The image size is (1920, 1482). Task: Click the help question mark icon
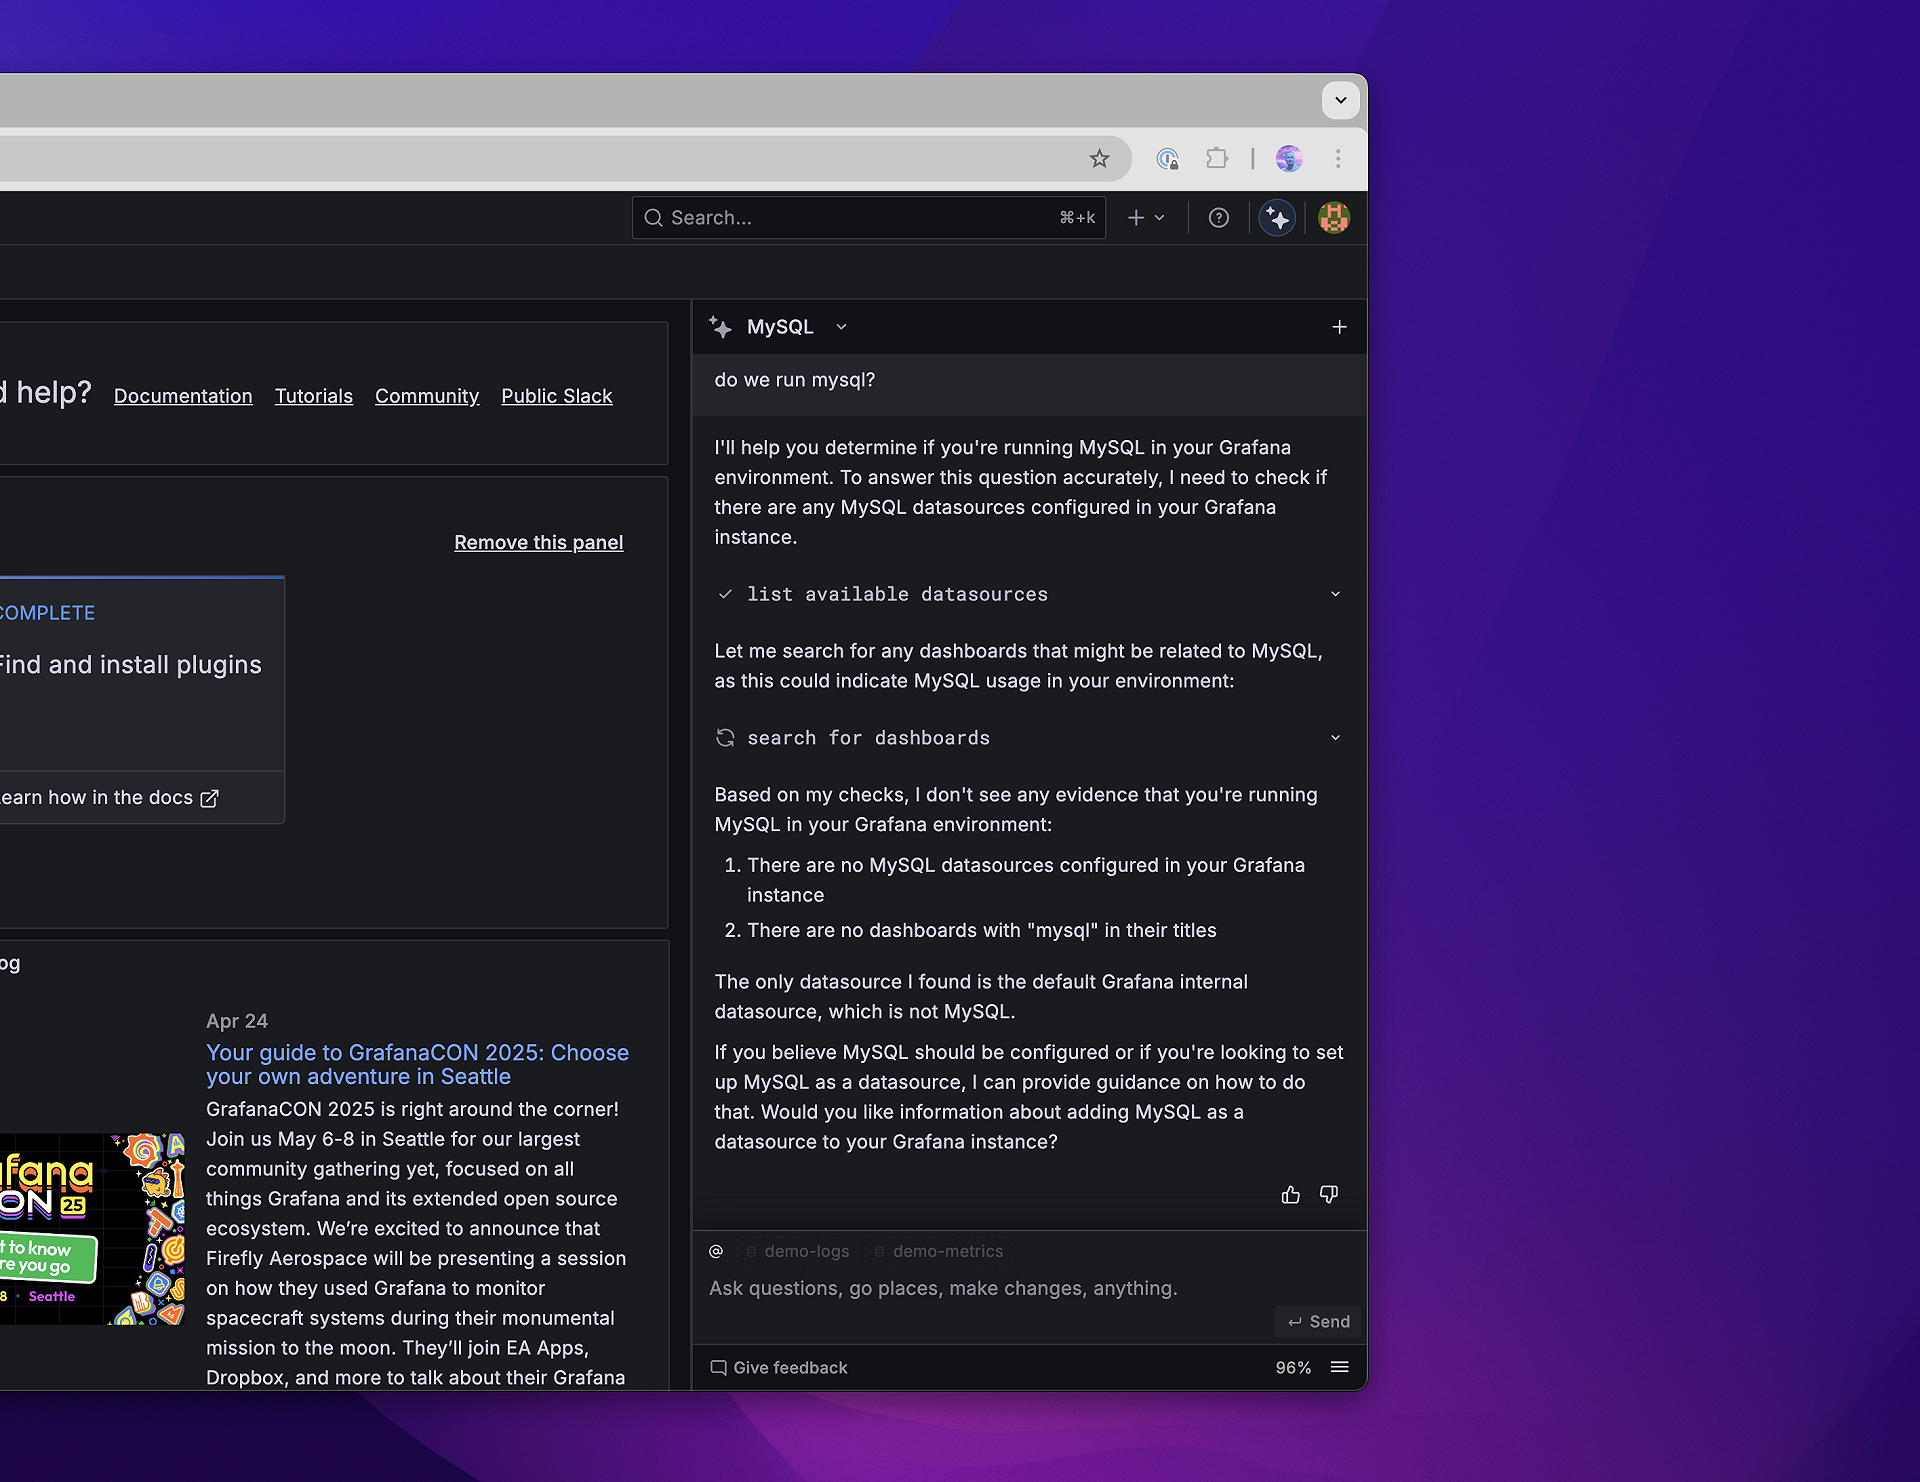[x=1218, y=217]
